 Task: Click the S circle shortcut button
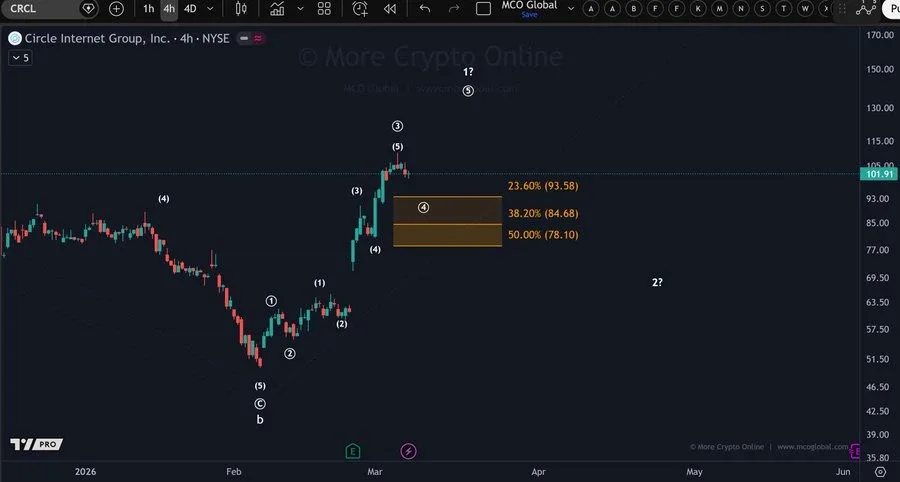(762, 9)
